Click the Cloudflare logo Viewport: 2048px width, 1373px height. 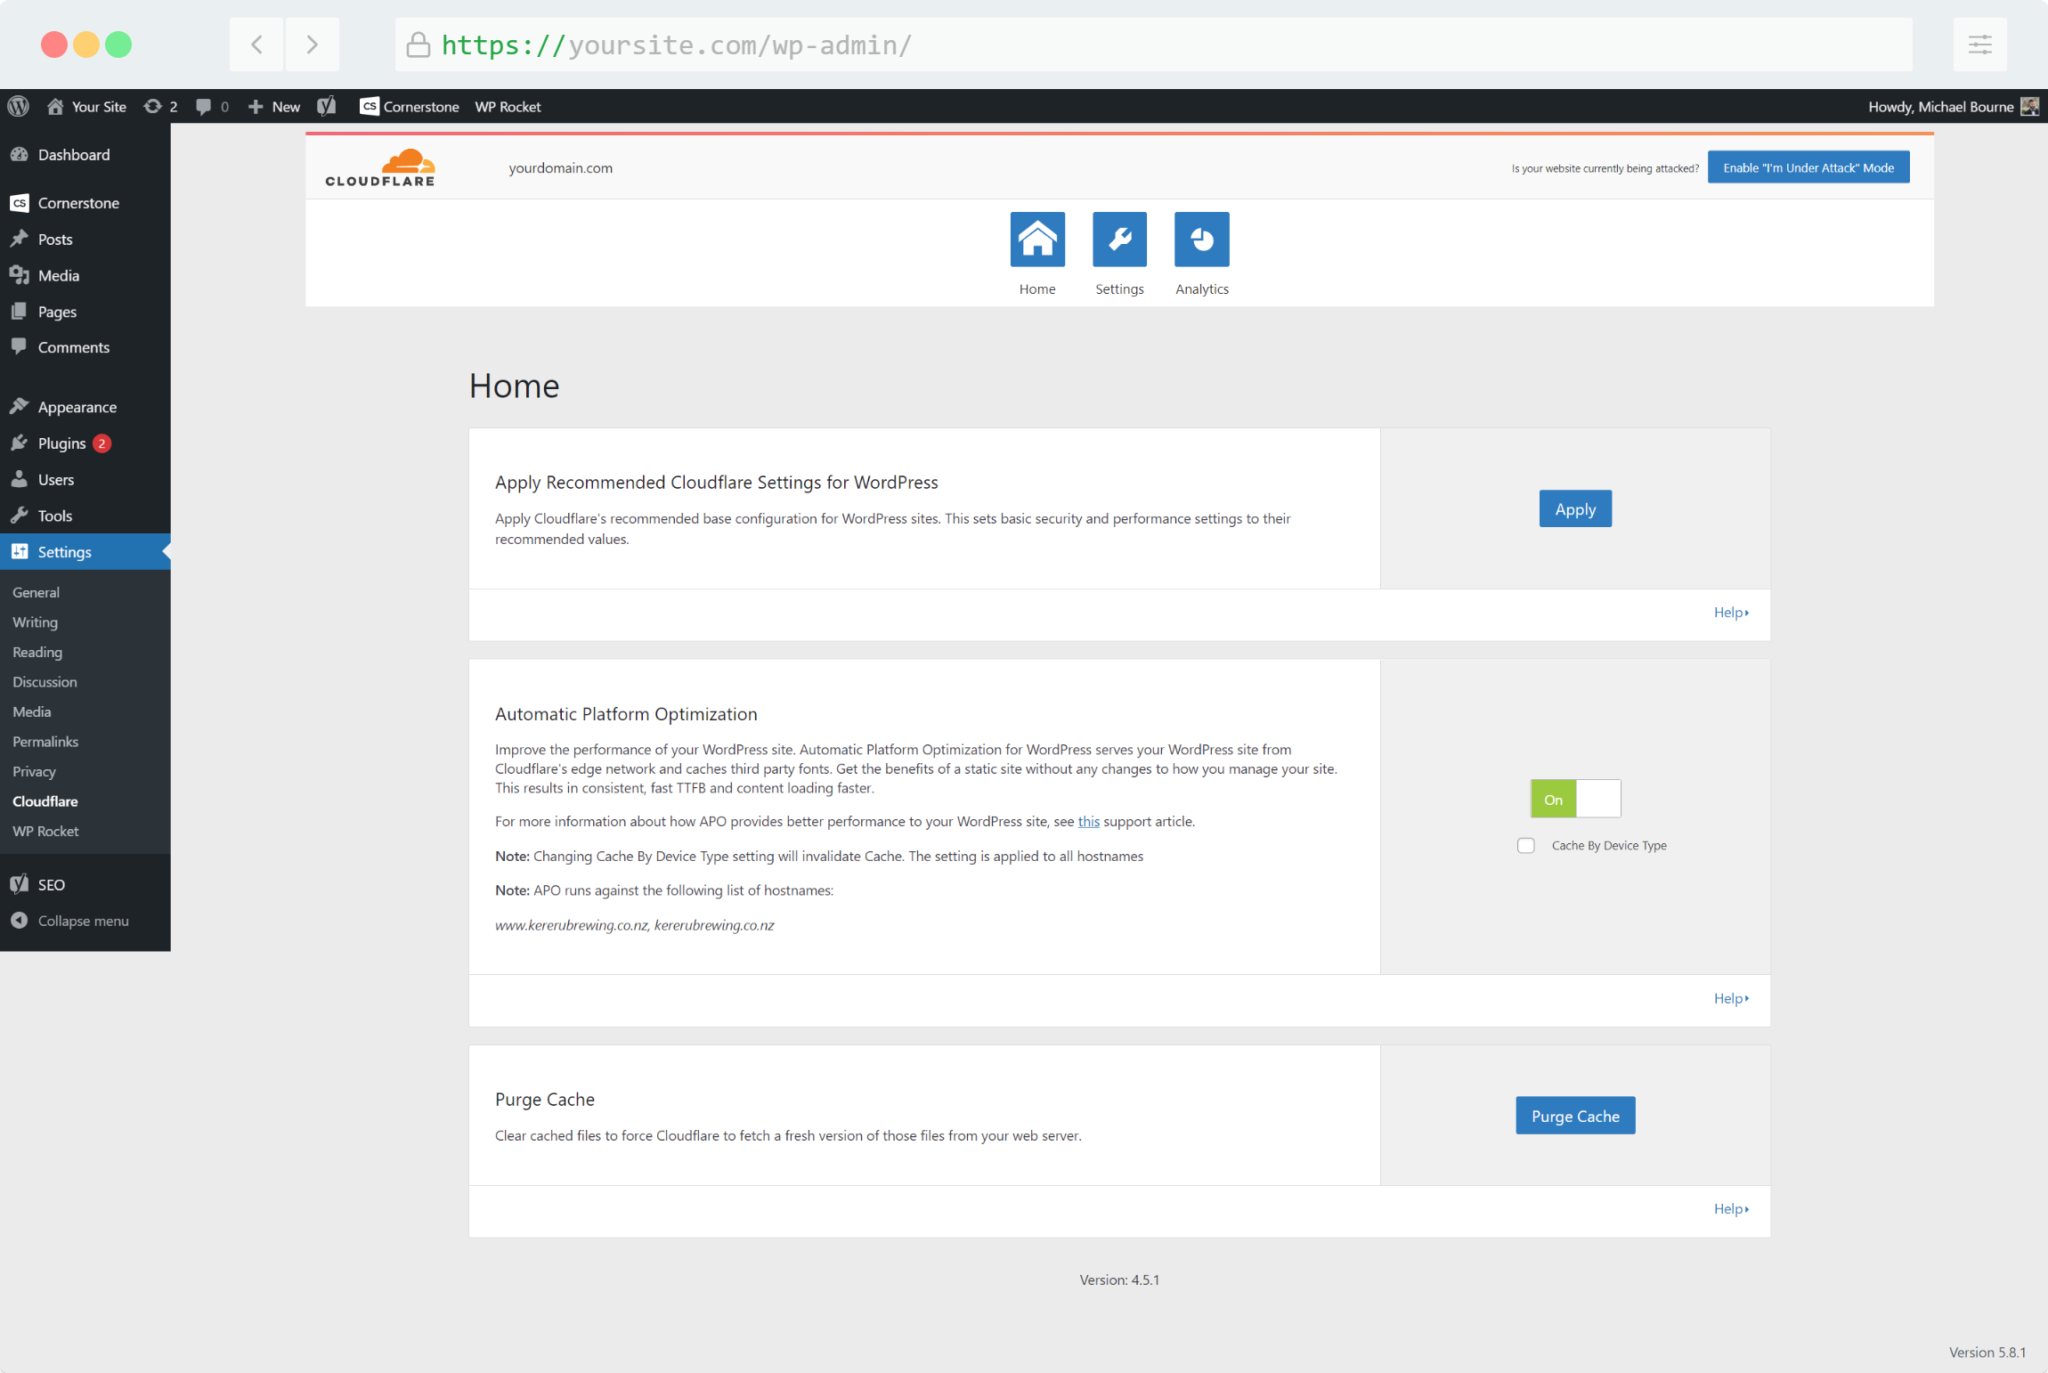tap(380, 167)
